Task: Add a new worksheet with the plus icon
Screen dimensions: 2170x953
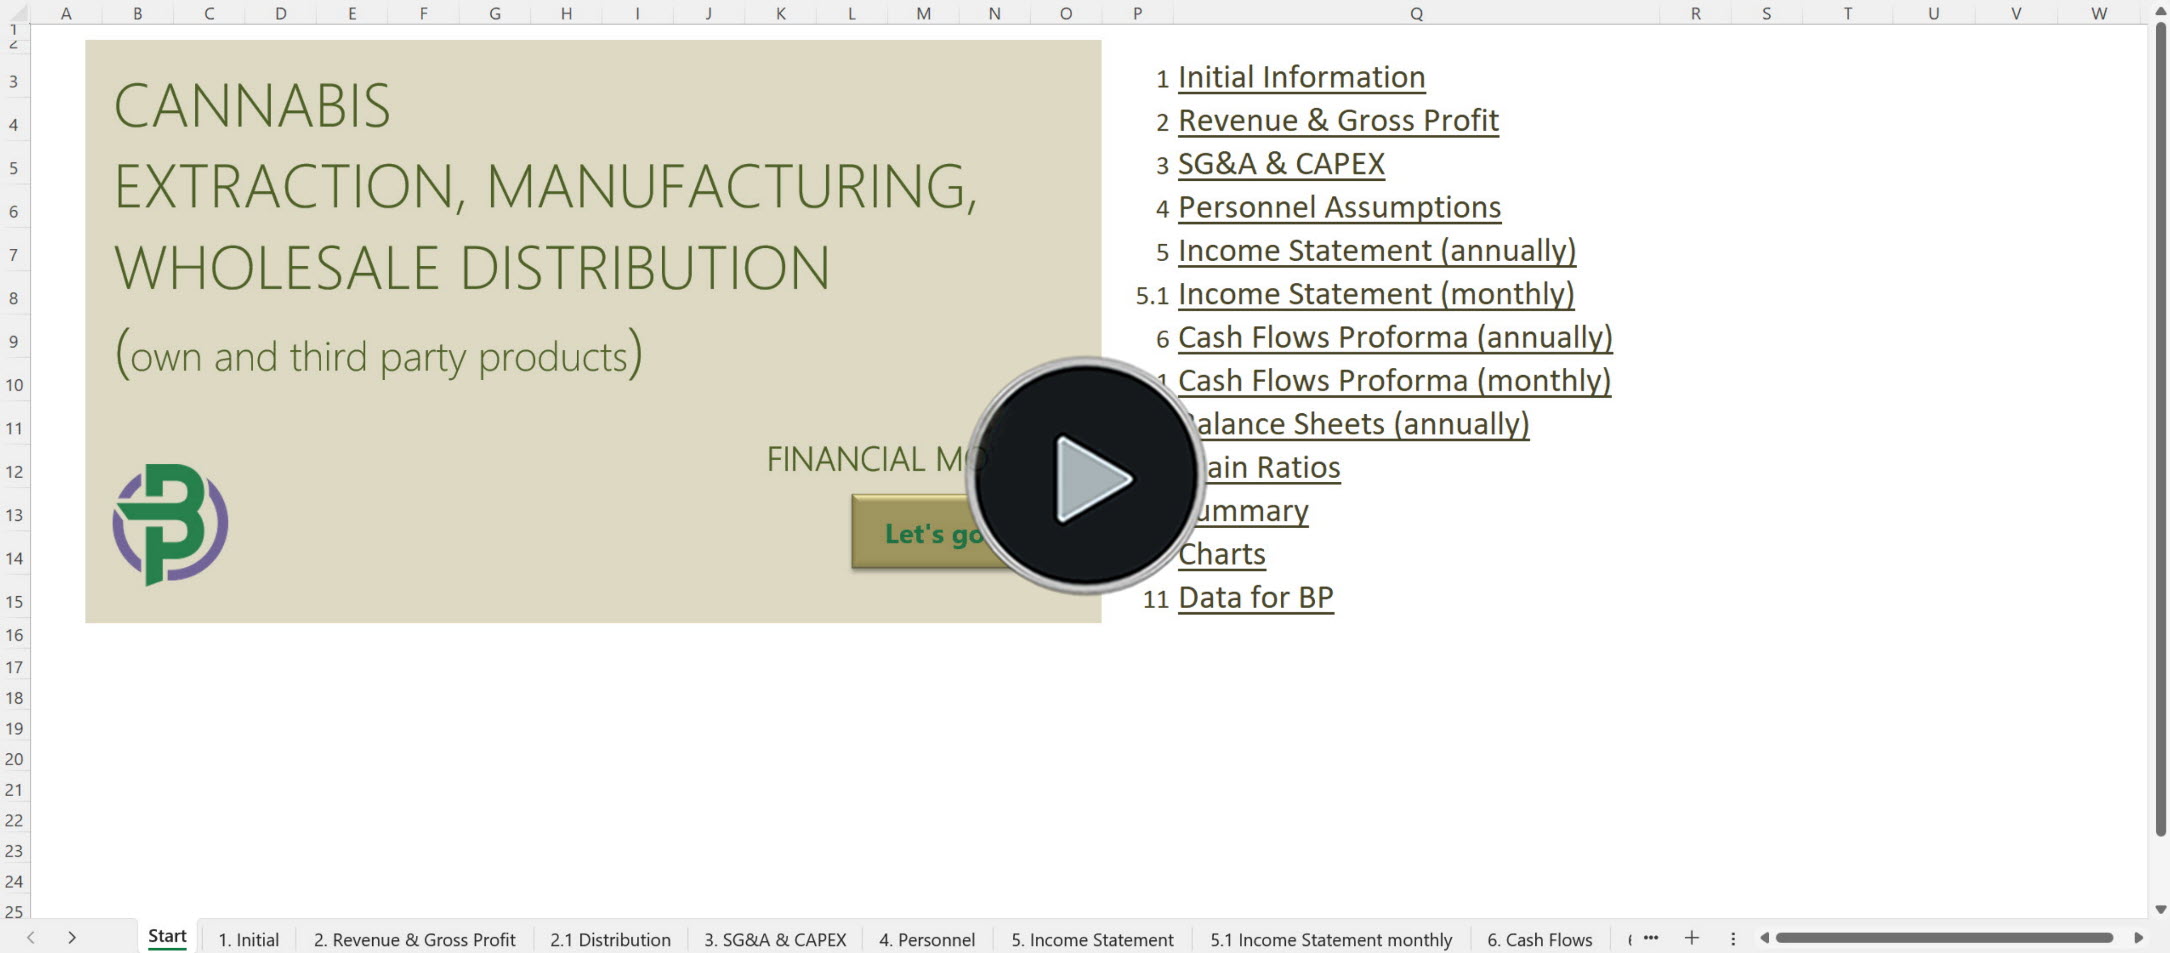Action: pos(1692,938)
